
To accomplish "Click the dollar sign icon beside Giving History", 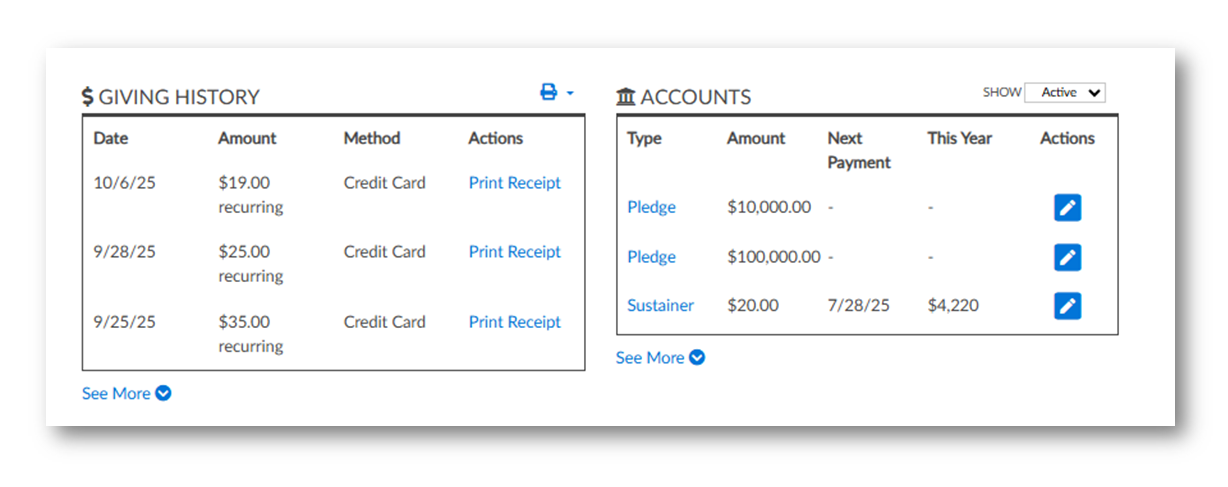I will [88, 97].
